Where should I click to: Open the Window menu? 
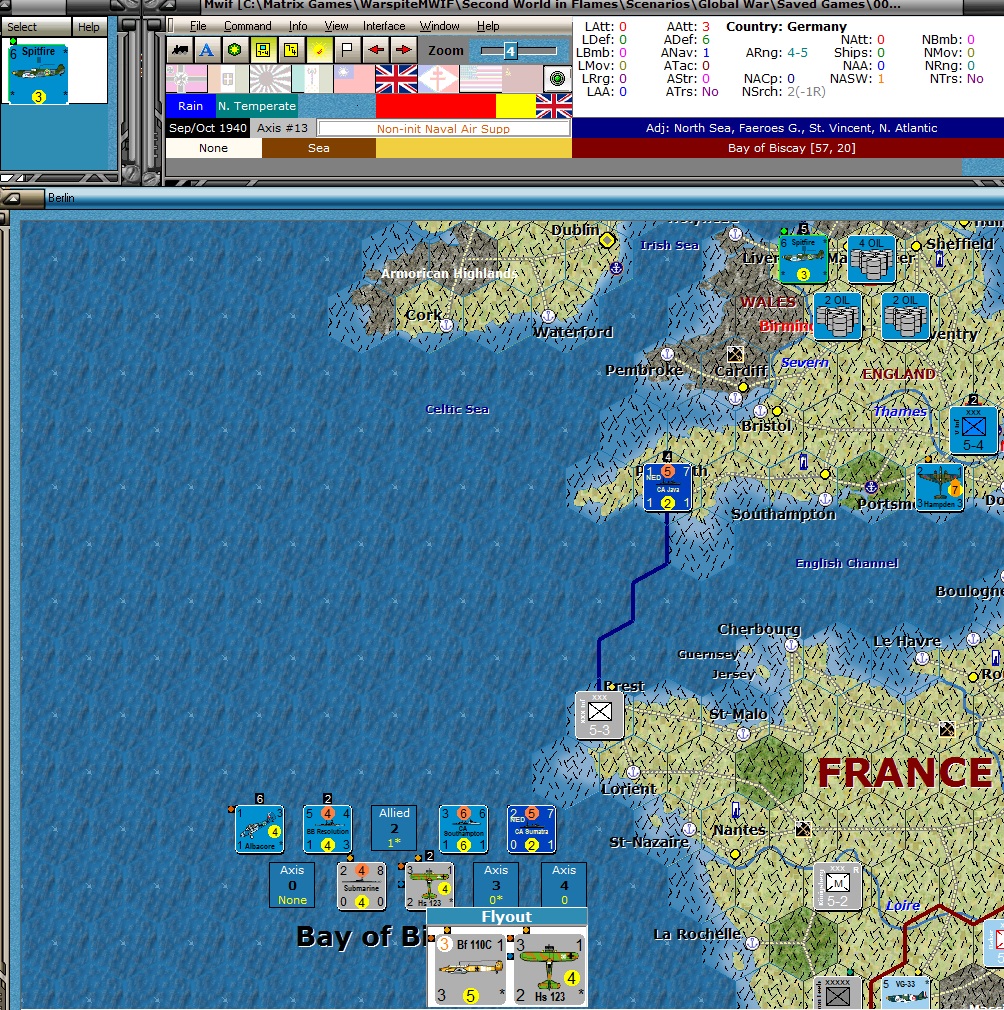pos(439,26)
